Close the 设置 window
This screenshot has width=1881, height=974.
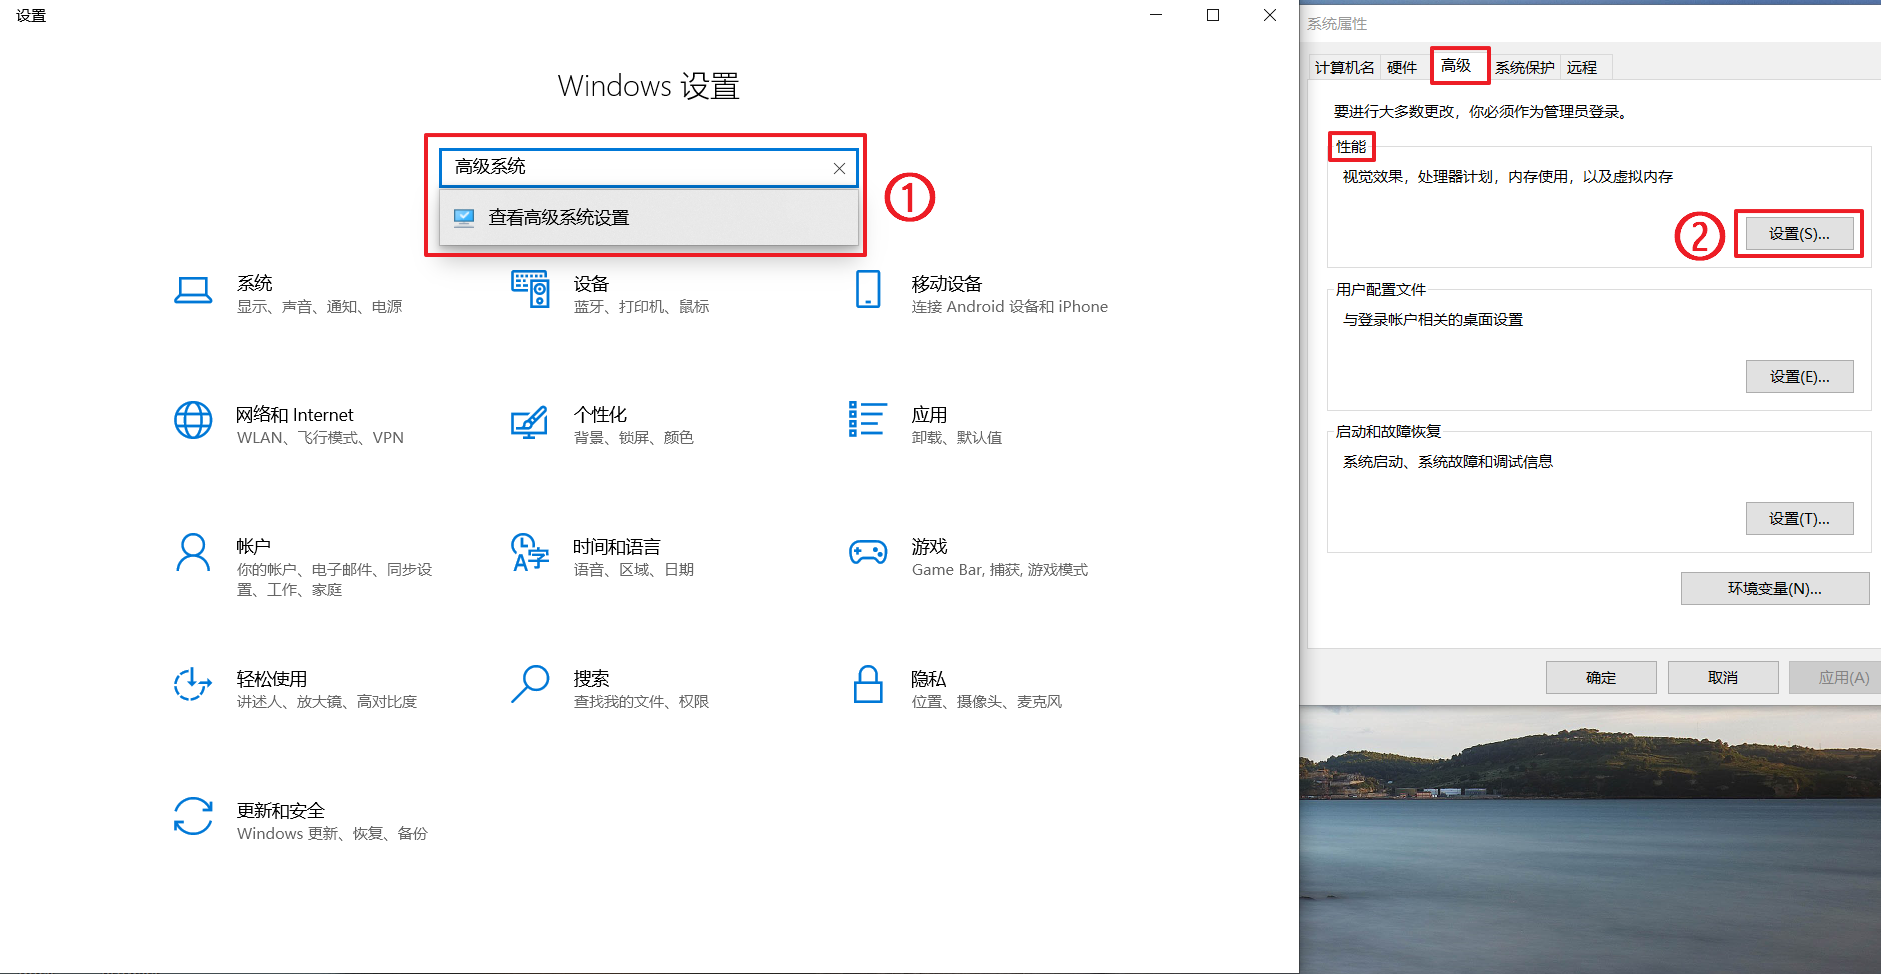[x=1270, y=15]
